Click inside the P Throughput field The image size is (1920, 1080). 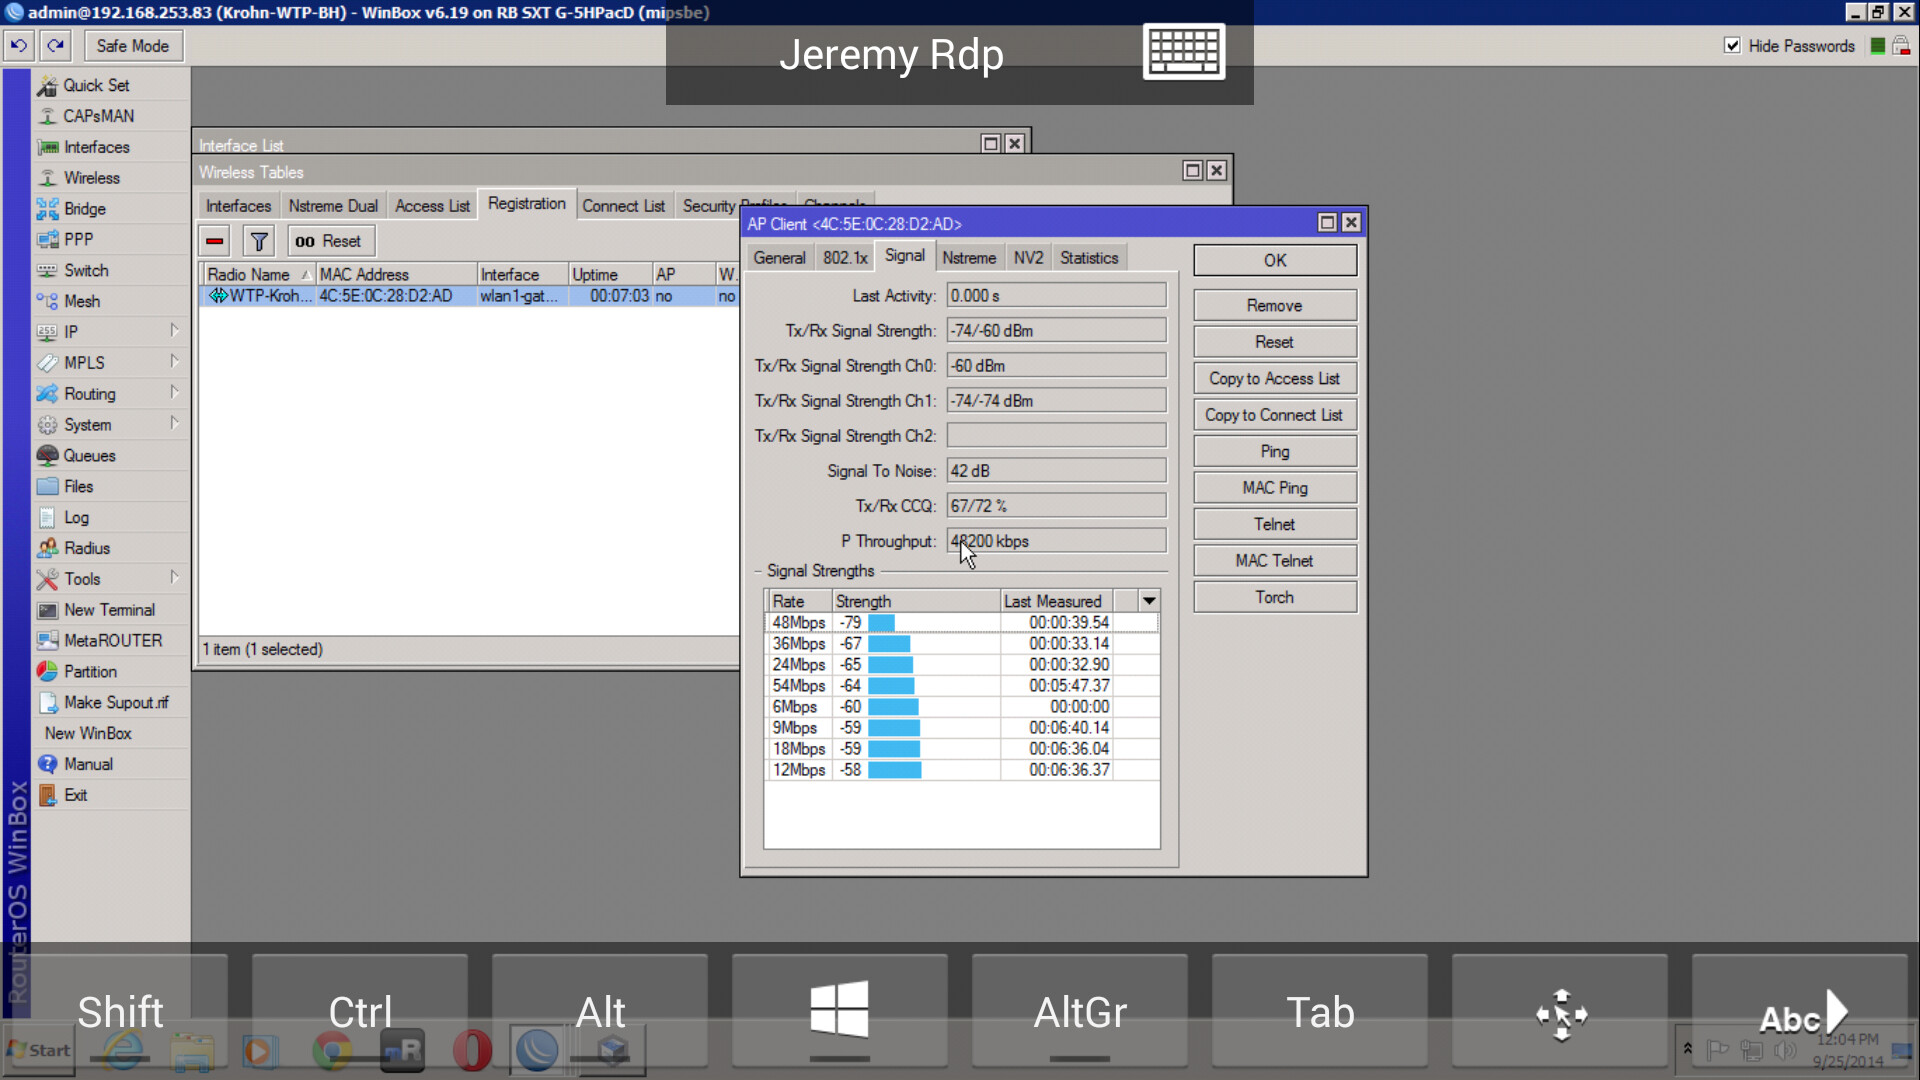pyautogui.click(x=1056, y=540)
